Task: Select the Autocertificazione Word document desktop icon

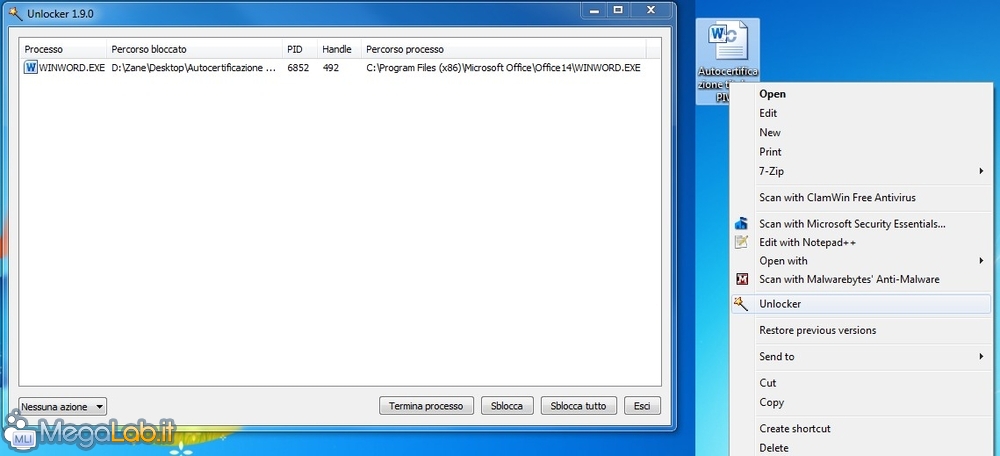Action: [x=728, y=61]
